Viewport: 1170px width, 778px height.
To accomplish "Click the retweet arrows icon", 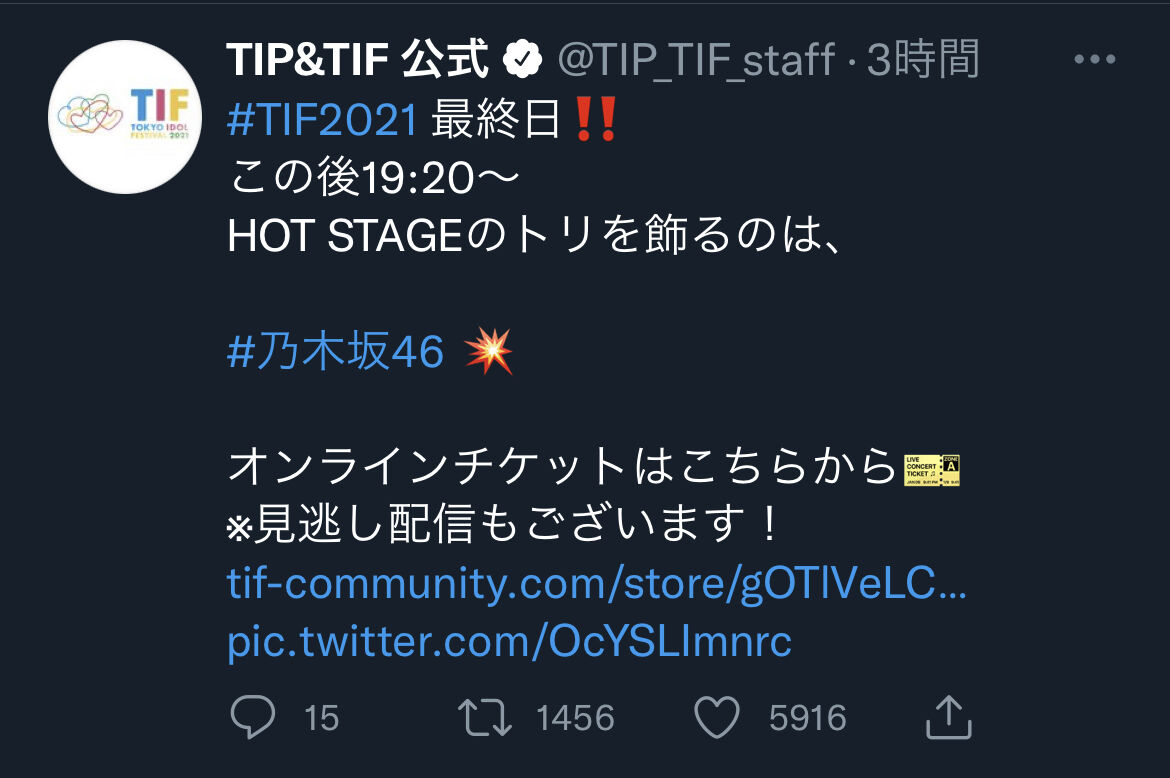I will click(484, 718).
